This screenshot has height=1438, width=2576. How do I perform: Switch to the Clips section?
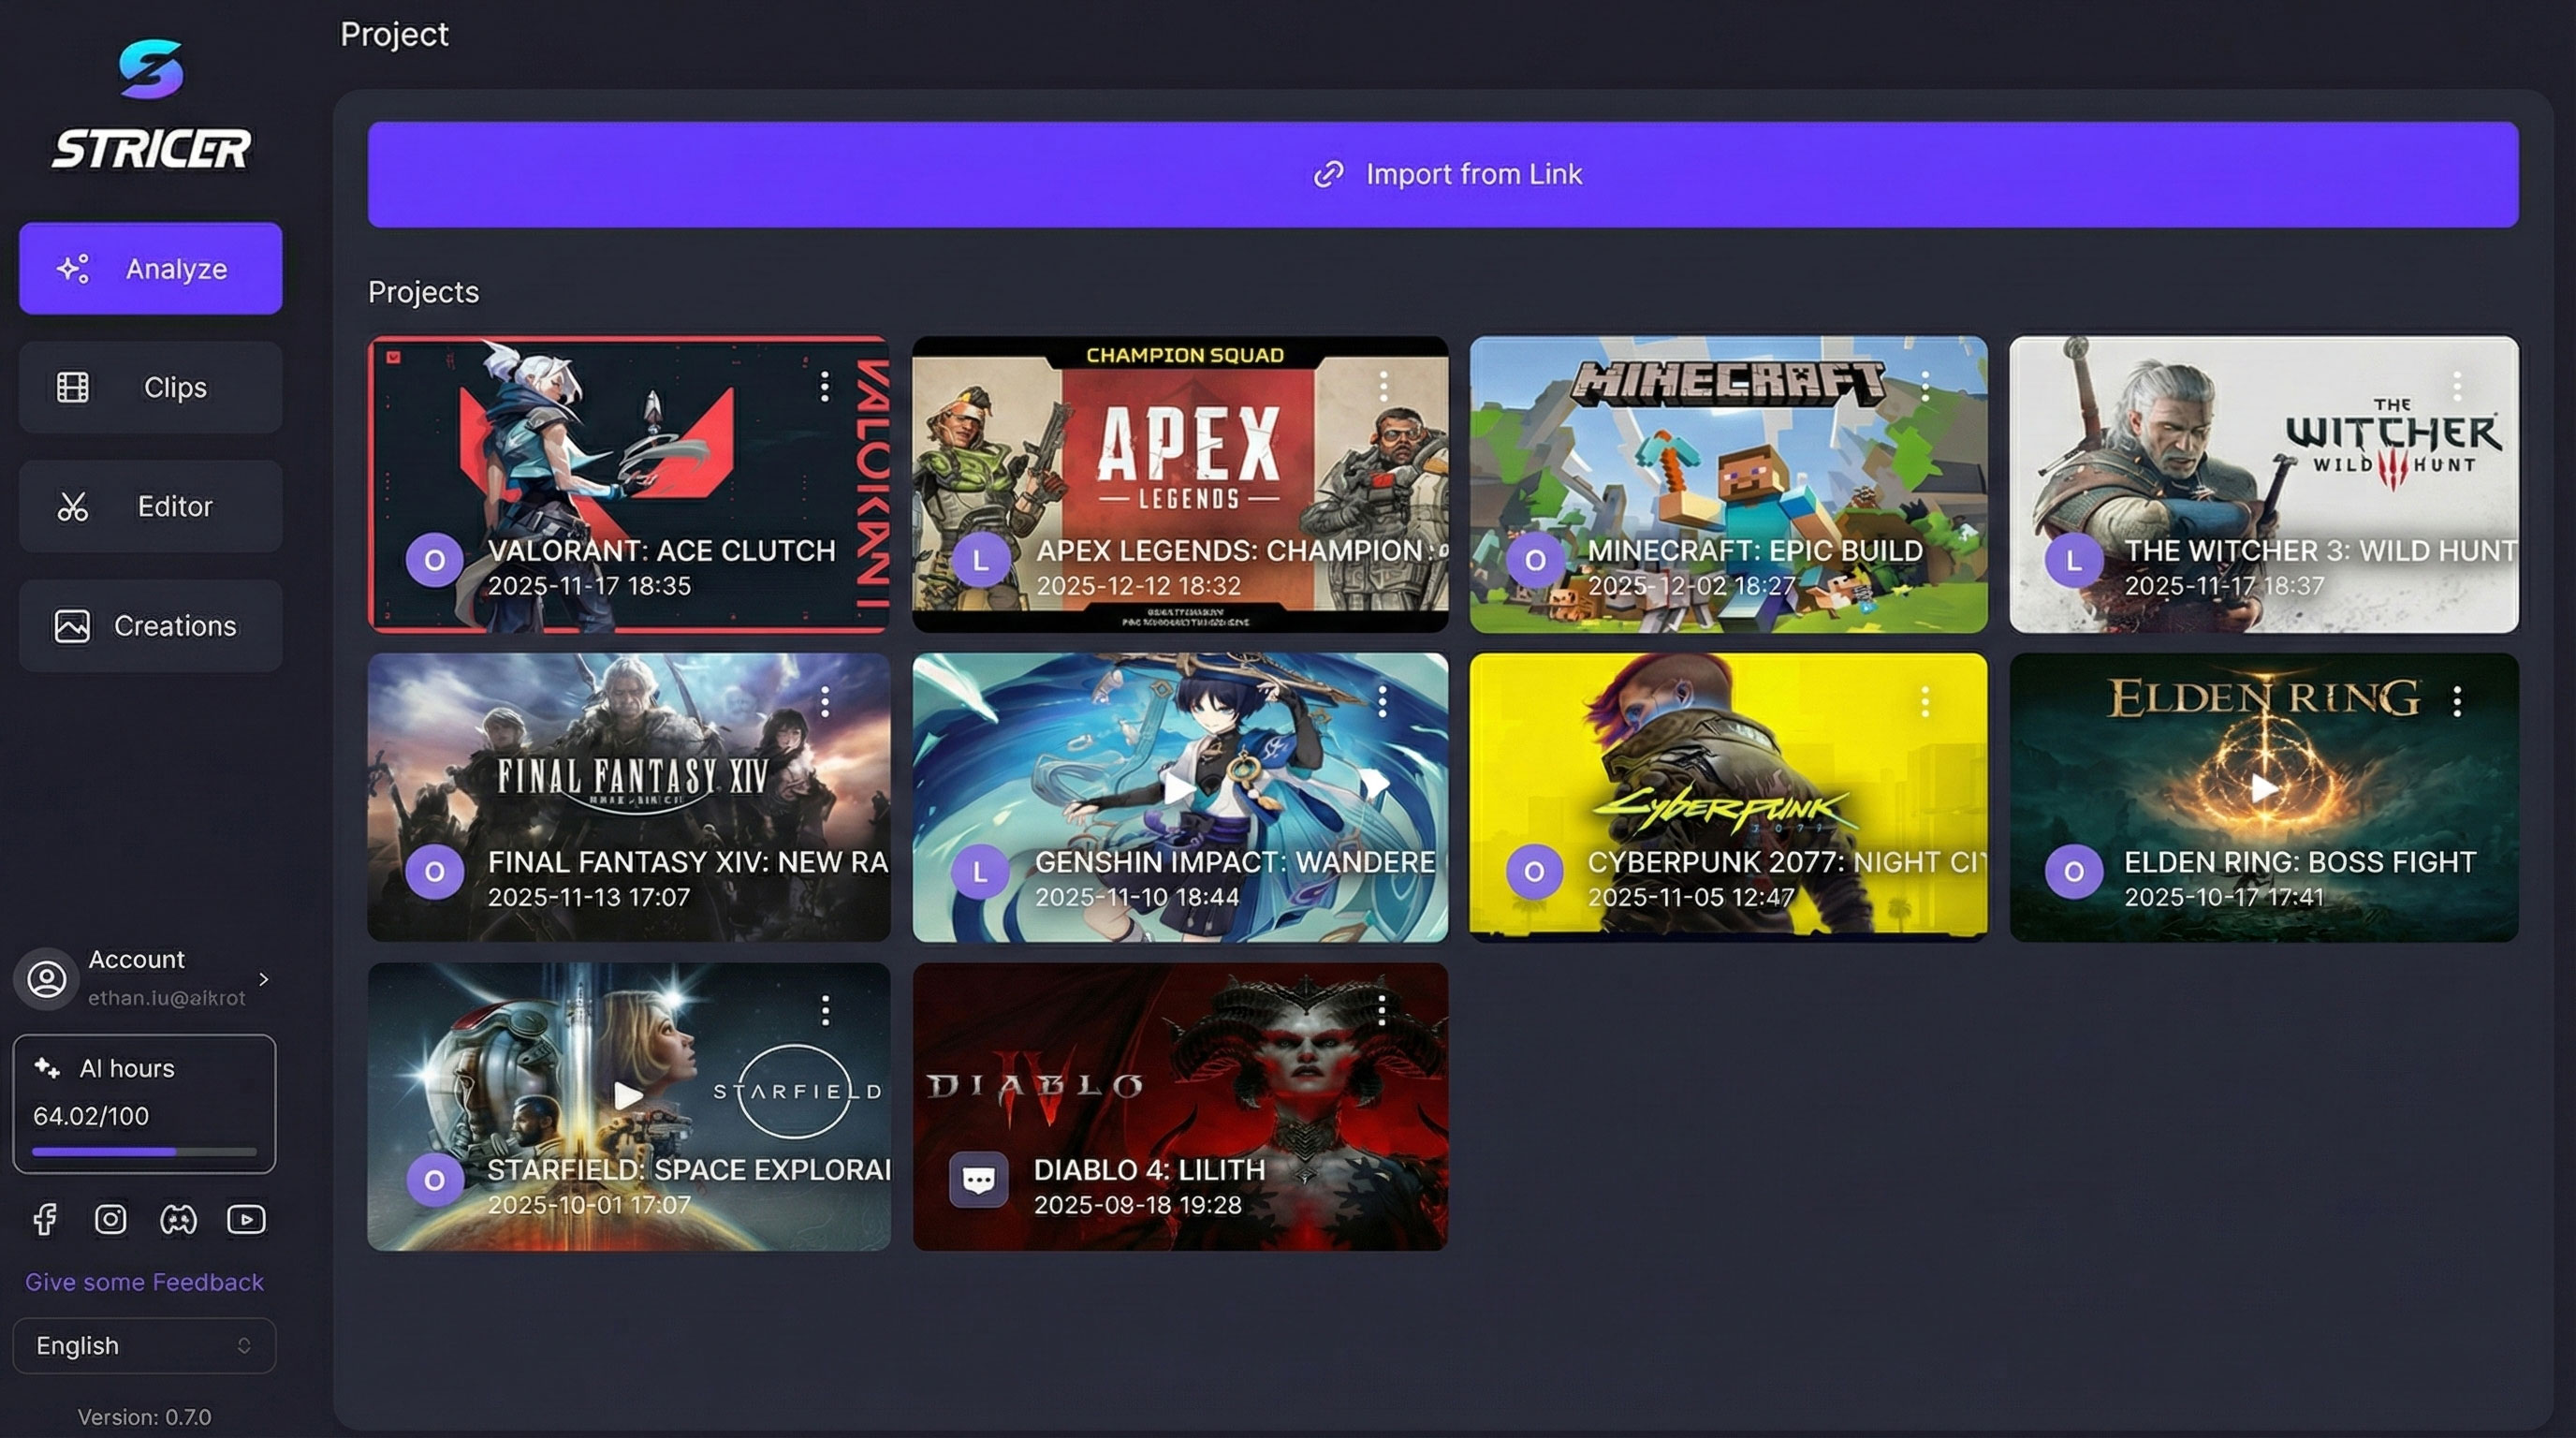151,387
